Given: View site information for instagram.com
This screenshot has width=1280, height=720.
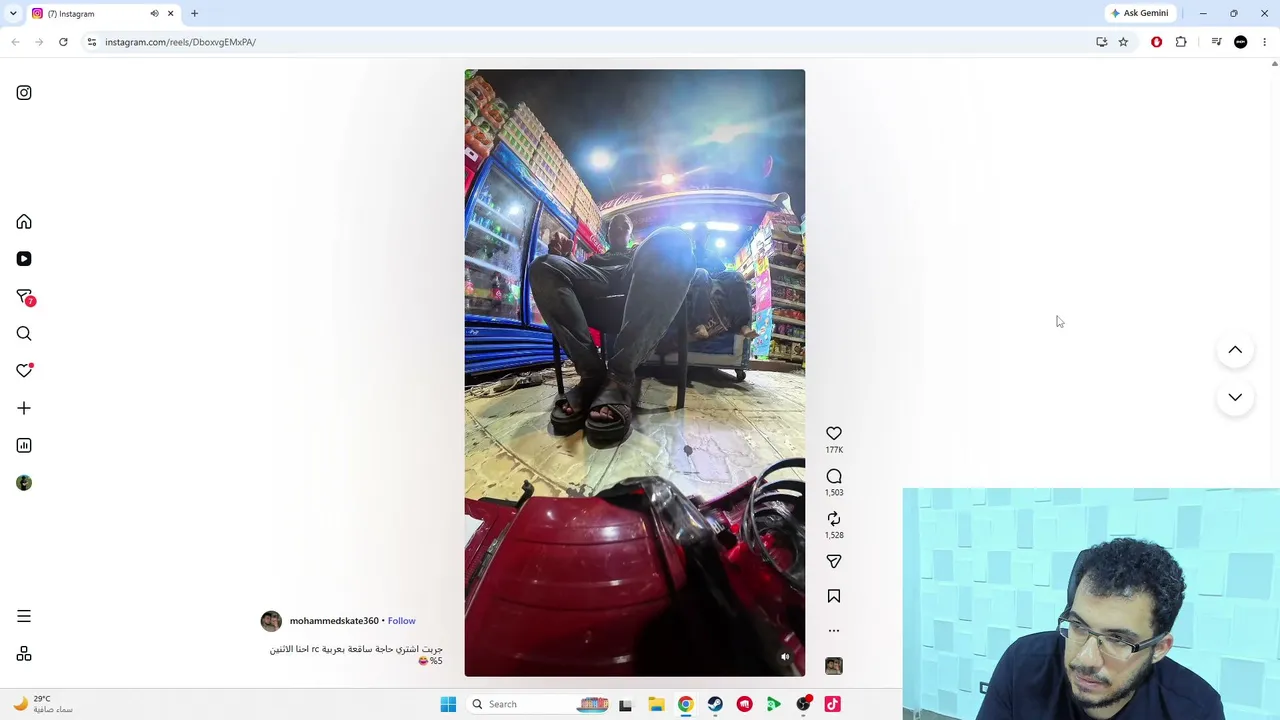Looking at the screenshot, I should click(x=91, y=42).
